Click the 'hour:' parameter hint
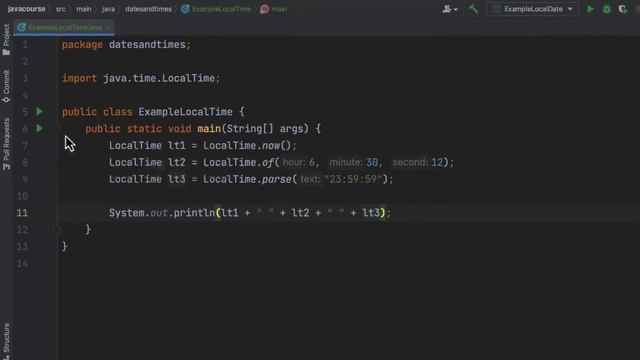 point(294,162)
